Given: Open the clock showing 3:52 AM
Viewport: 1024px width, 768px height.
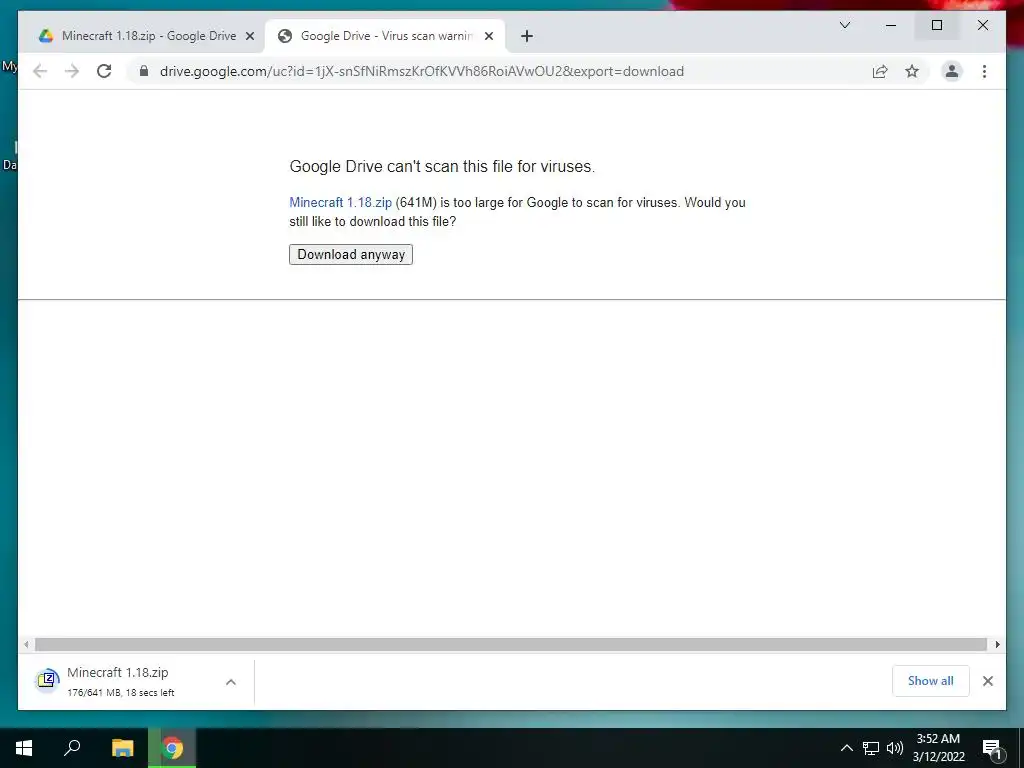Looking at the screenshot, I should 938,748.
